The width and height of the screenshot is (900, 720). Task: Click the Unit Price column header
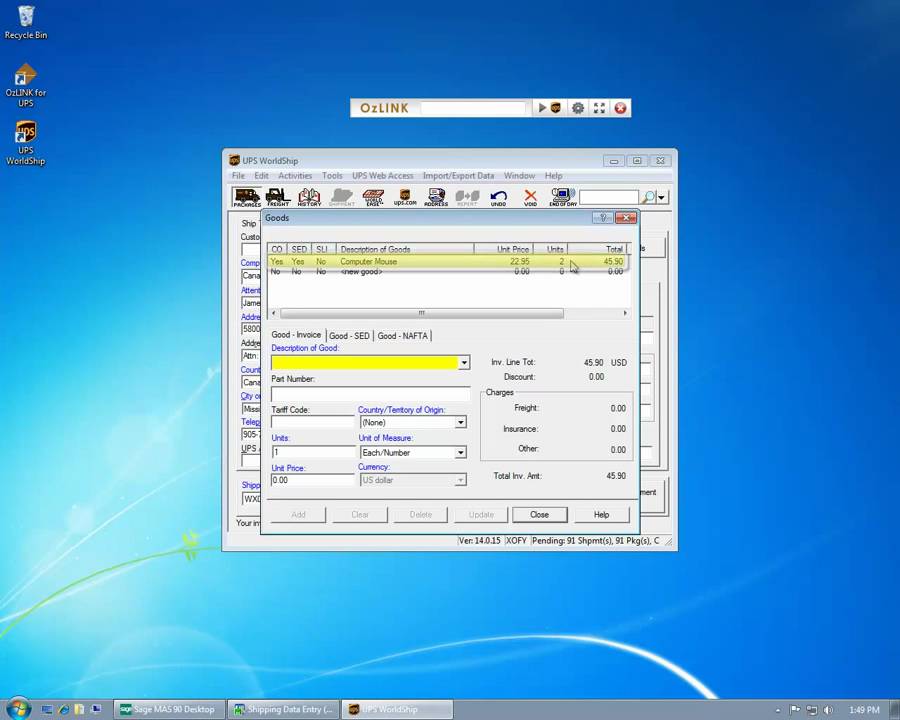(x=503, y=249)
